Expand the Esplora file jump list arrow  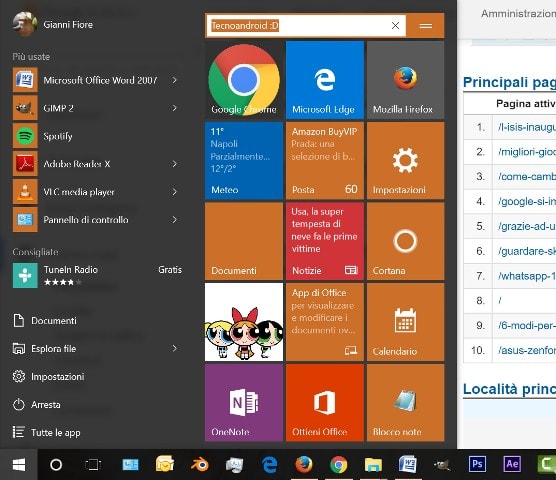pyautogui.click(x=174, y=348)
